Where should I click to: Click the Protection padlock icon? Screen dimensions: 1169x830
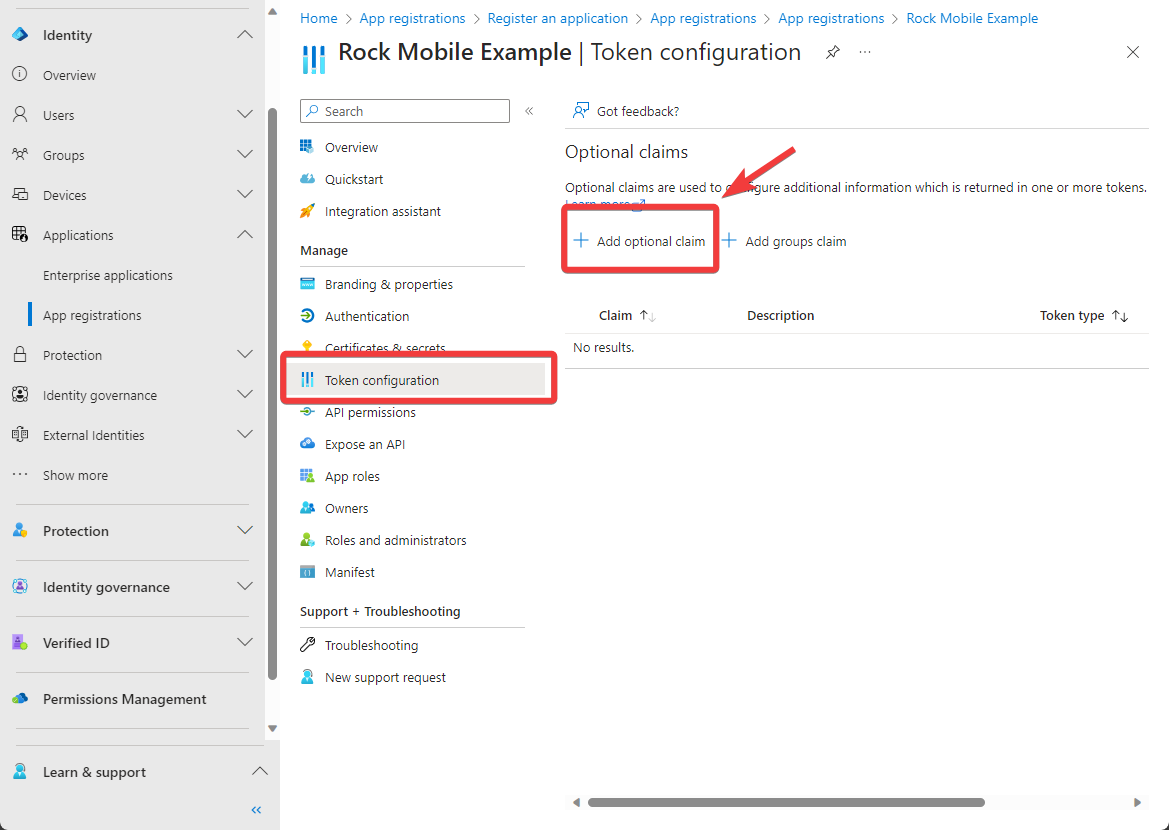(20, 355)
